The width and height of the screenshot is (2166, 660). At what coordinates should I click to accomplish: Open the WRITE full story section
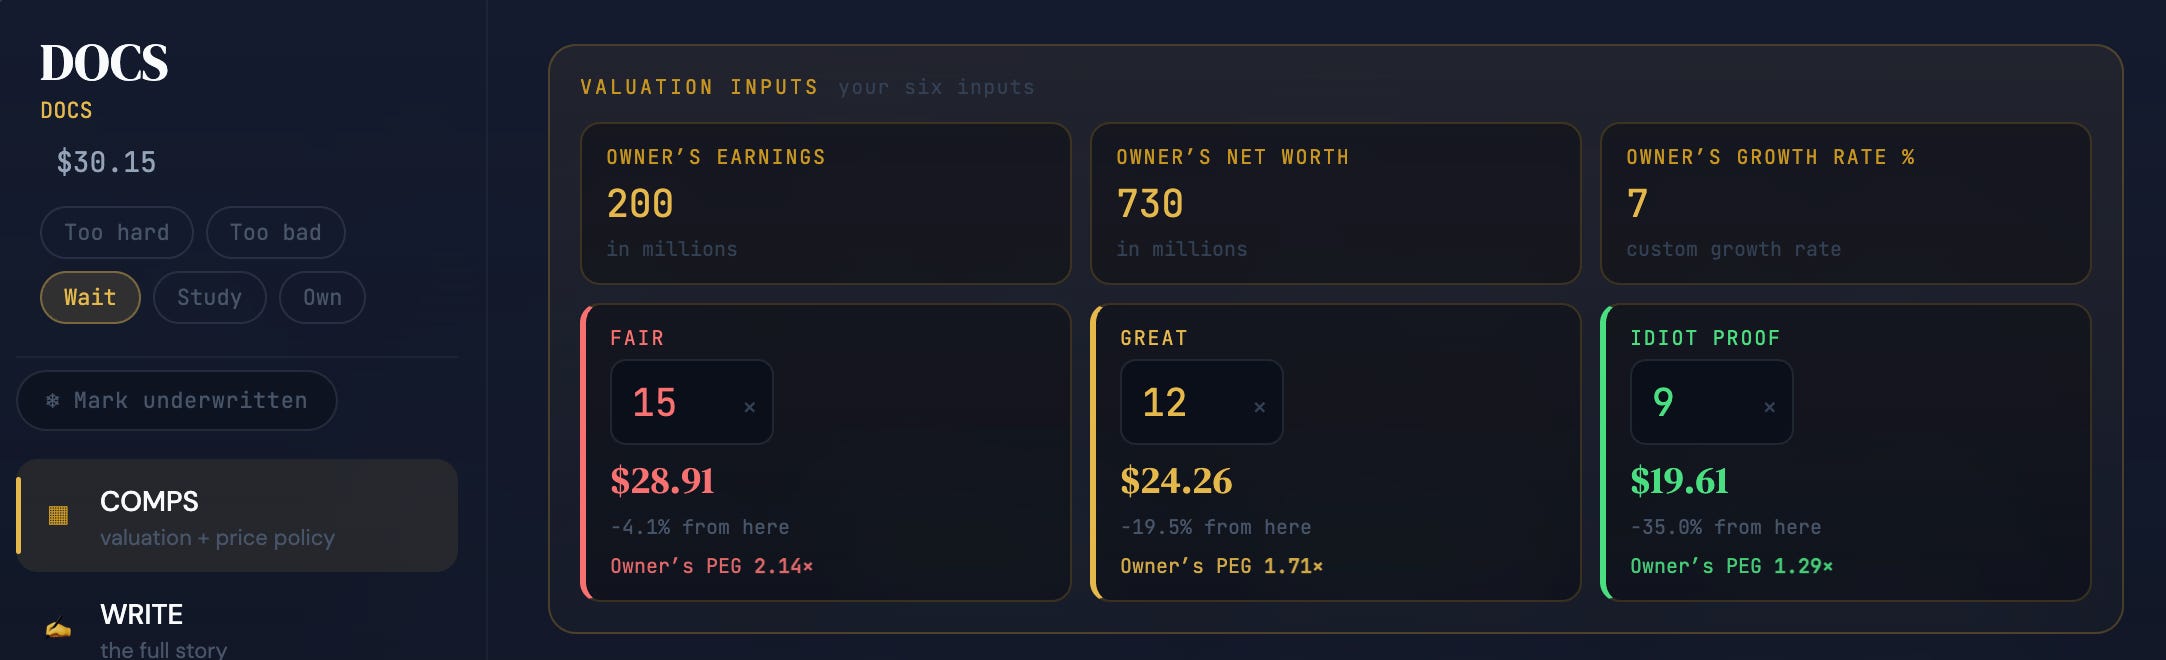click(x=237, y=629)
